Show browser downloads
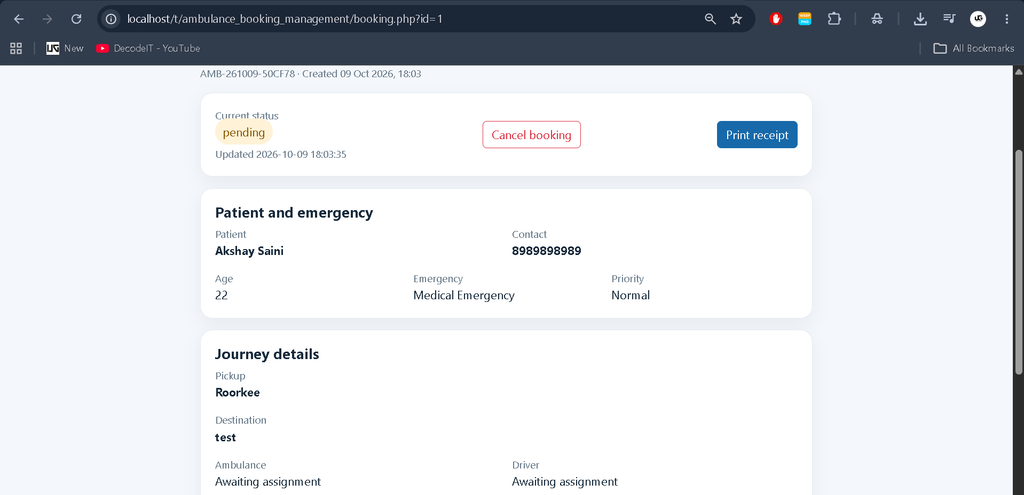 pyautogui.click(x=920, y=19)
